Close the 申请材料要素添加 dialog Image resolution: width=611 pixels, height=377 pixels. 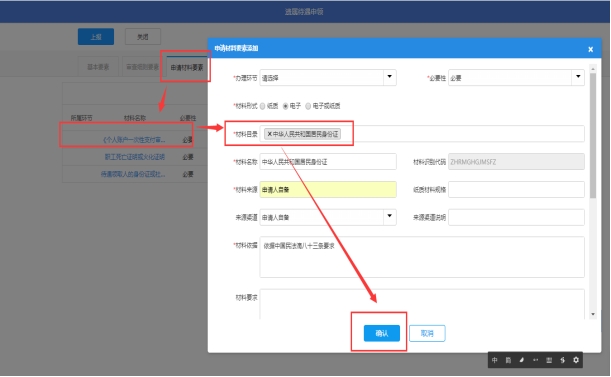tap(590, 49)
